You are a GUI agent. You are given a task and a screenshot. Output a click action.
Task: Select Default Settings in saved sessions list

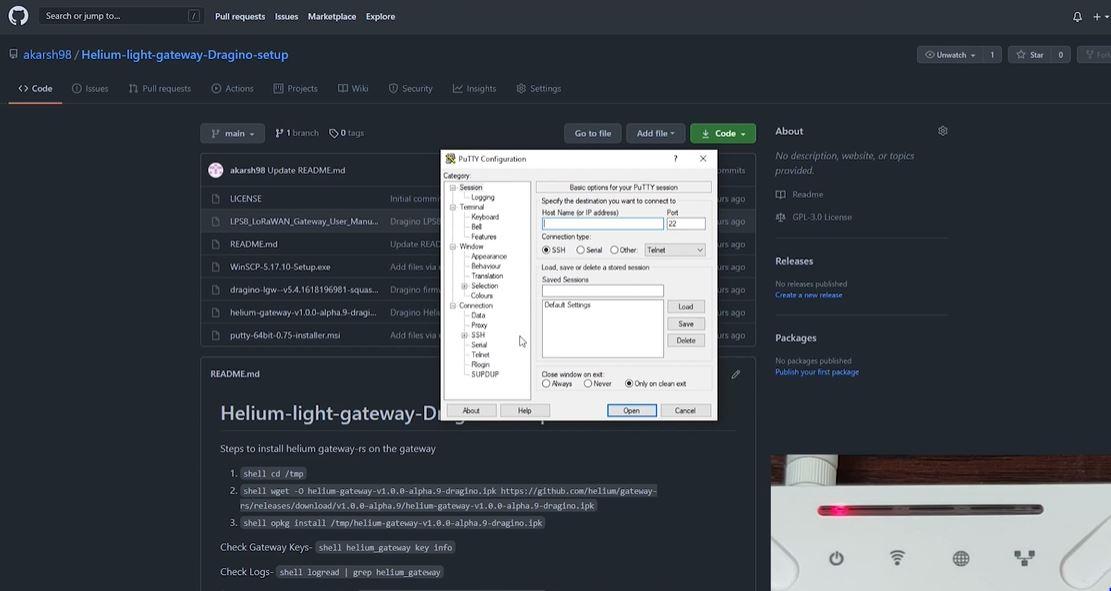(568, 305)
